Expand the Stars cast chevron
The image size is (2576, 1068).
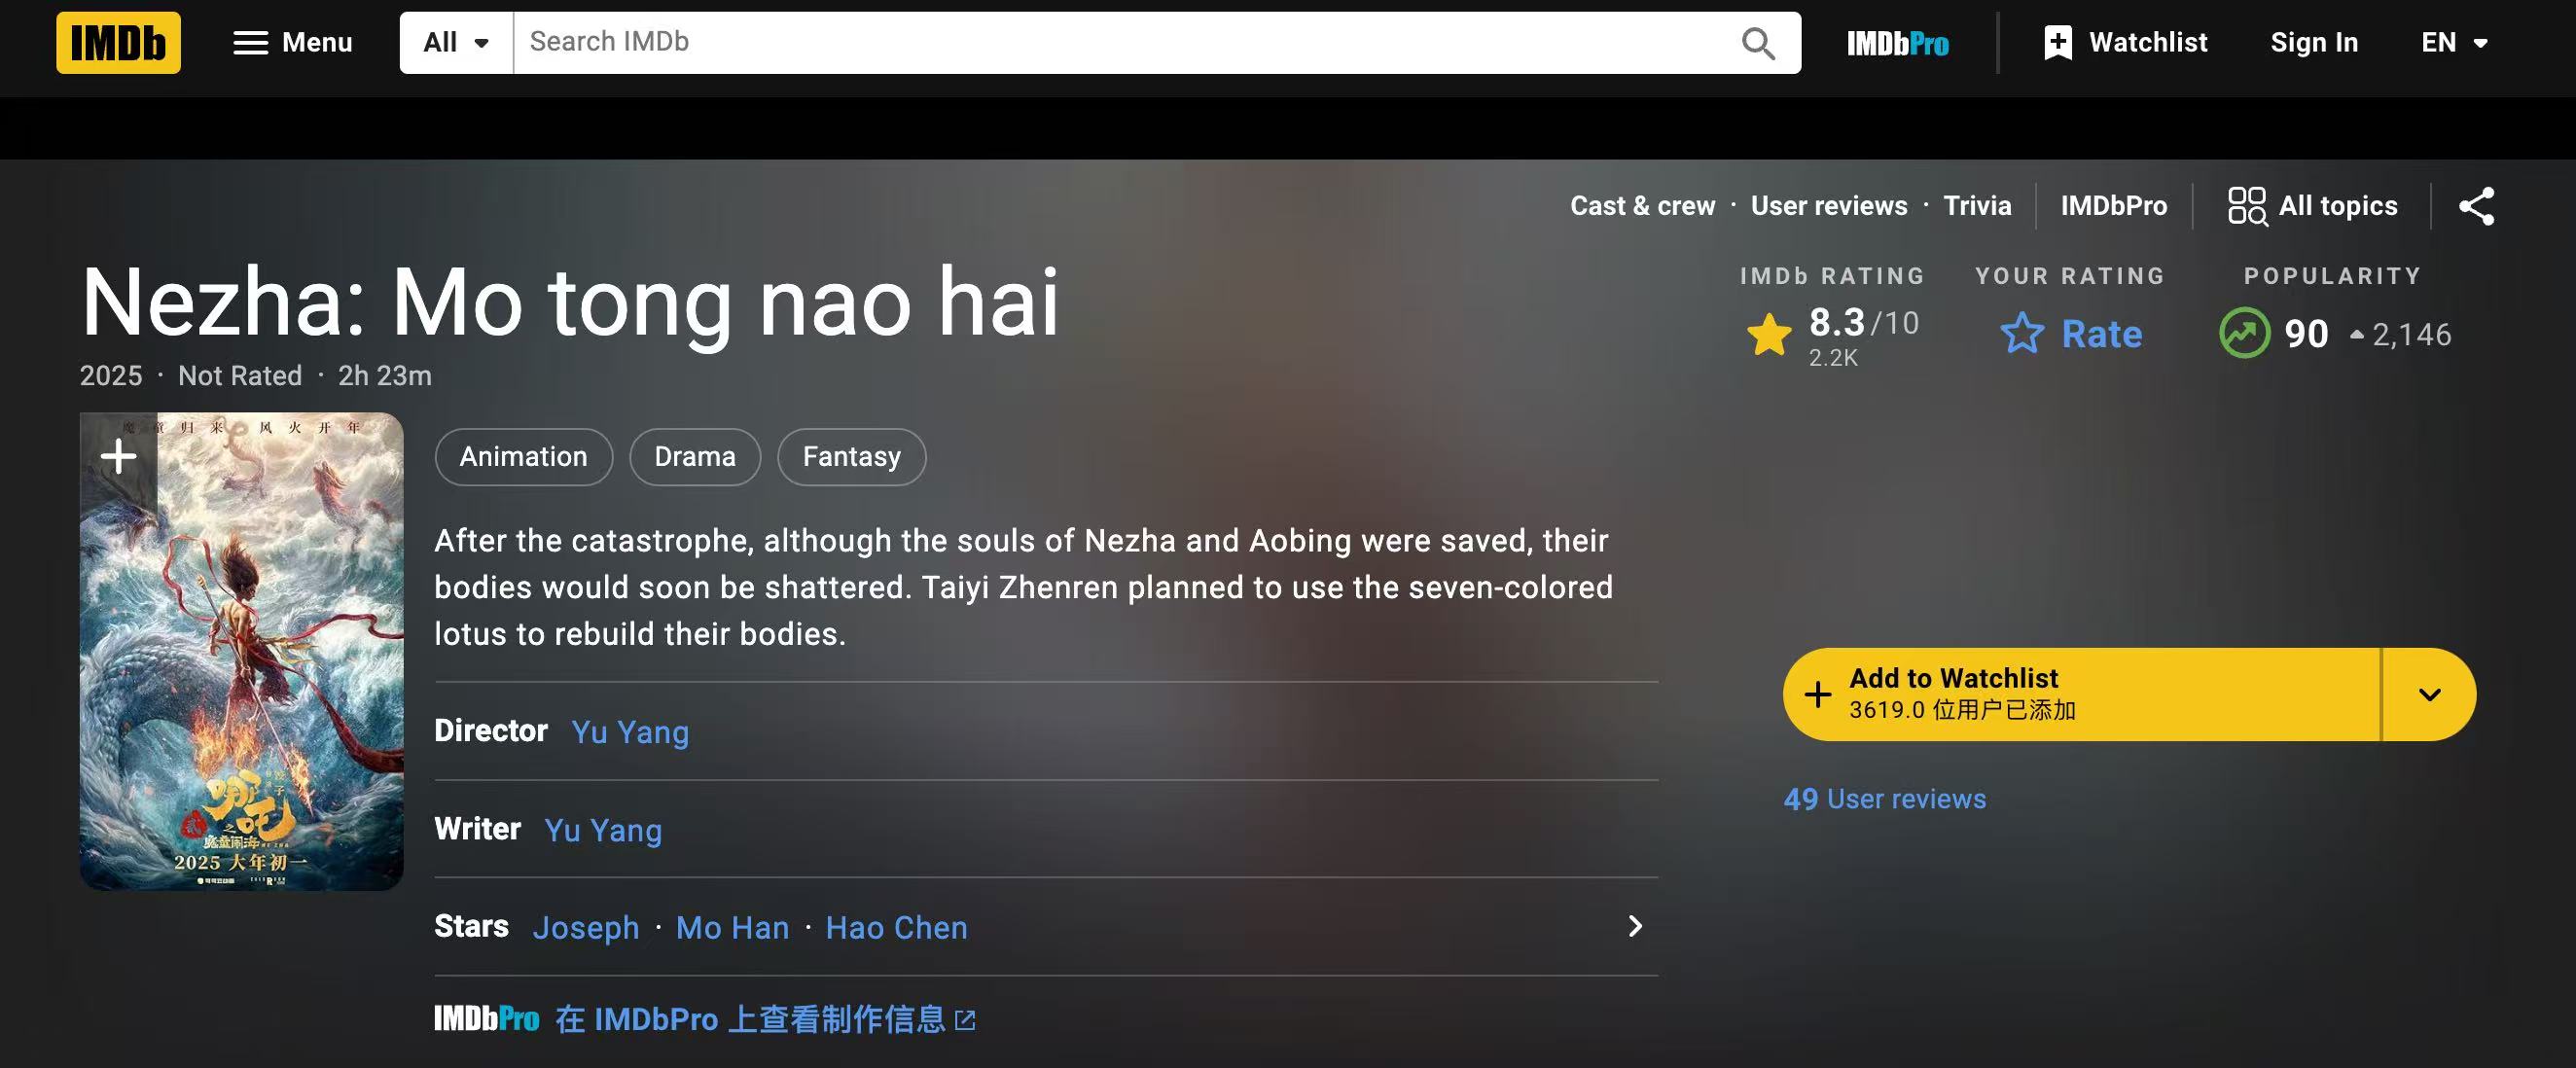[x=1635, y=927]
